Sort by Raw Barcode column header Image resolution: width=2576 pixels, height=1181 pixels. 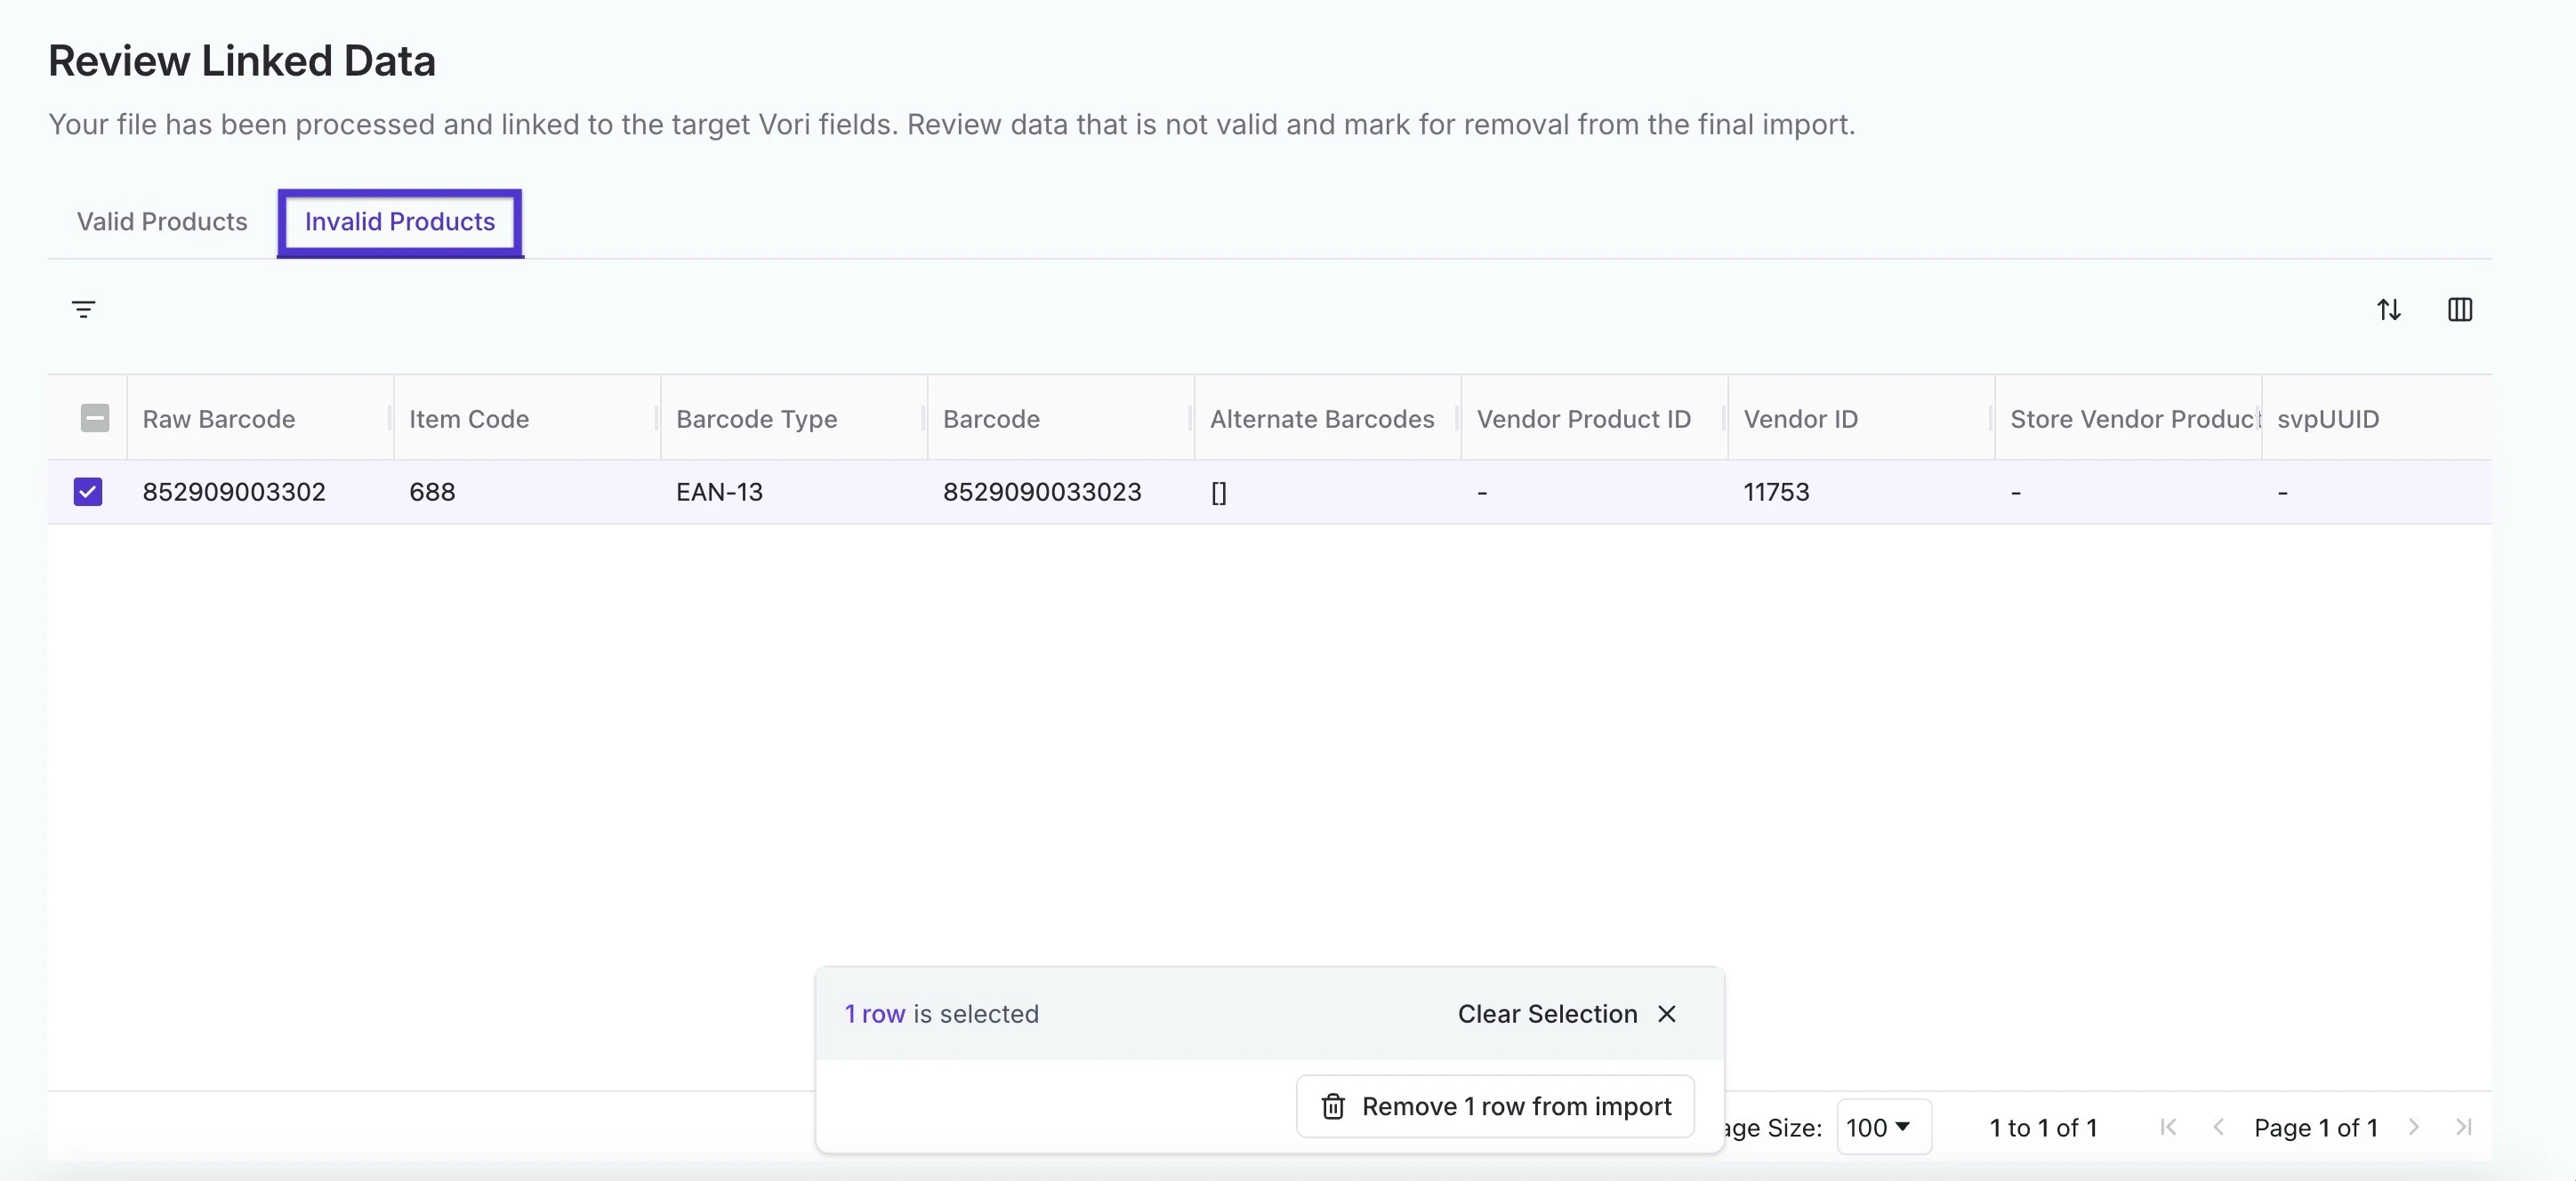coord(219,419)
